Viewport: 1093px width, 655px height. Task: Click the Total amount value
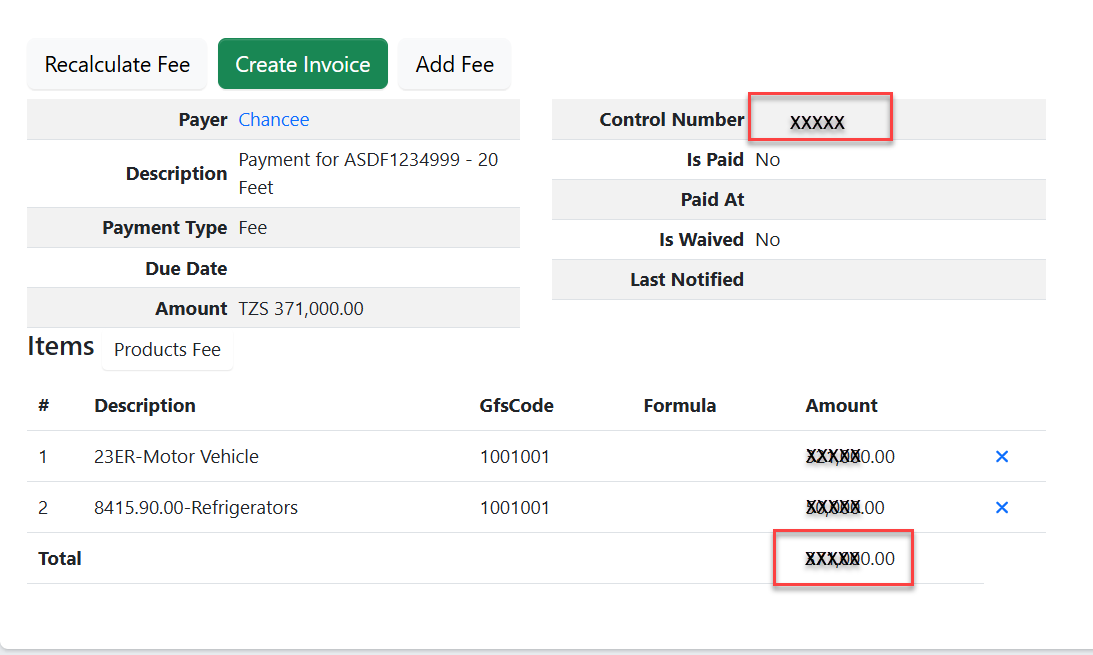point(850,559)
